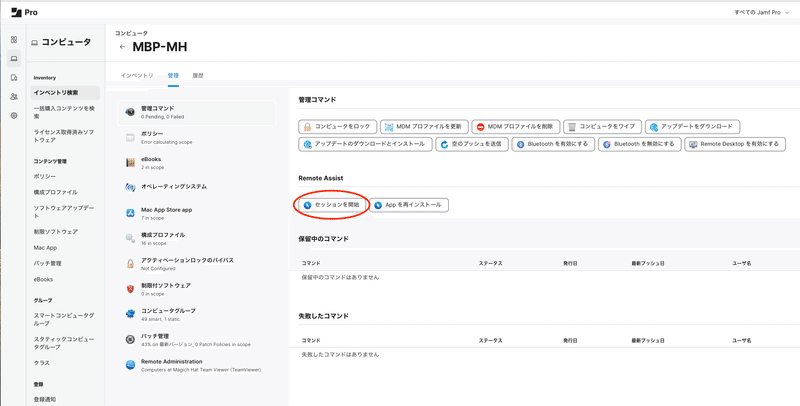Click the ポリシー icon in management list
800x406 pixels.
click(130, 137)
